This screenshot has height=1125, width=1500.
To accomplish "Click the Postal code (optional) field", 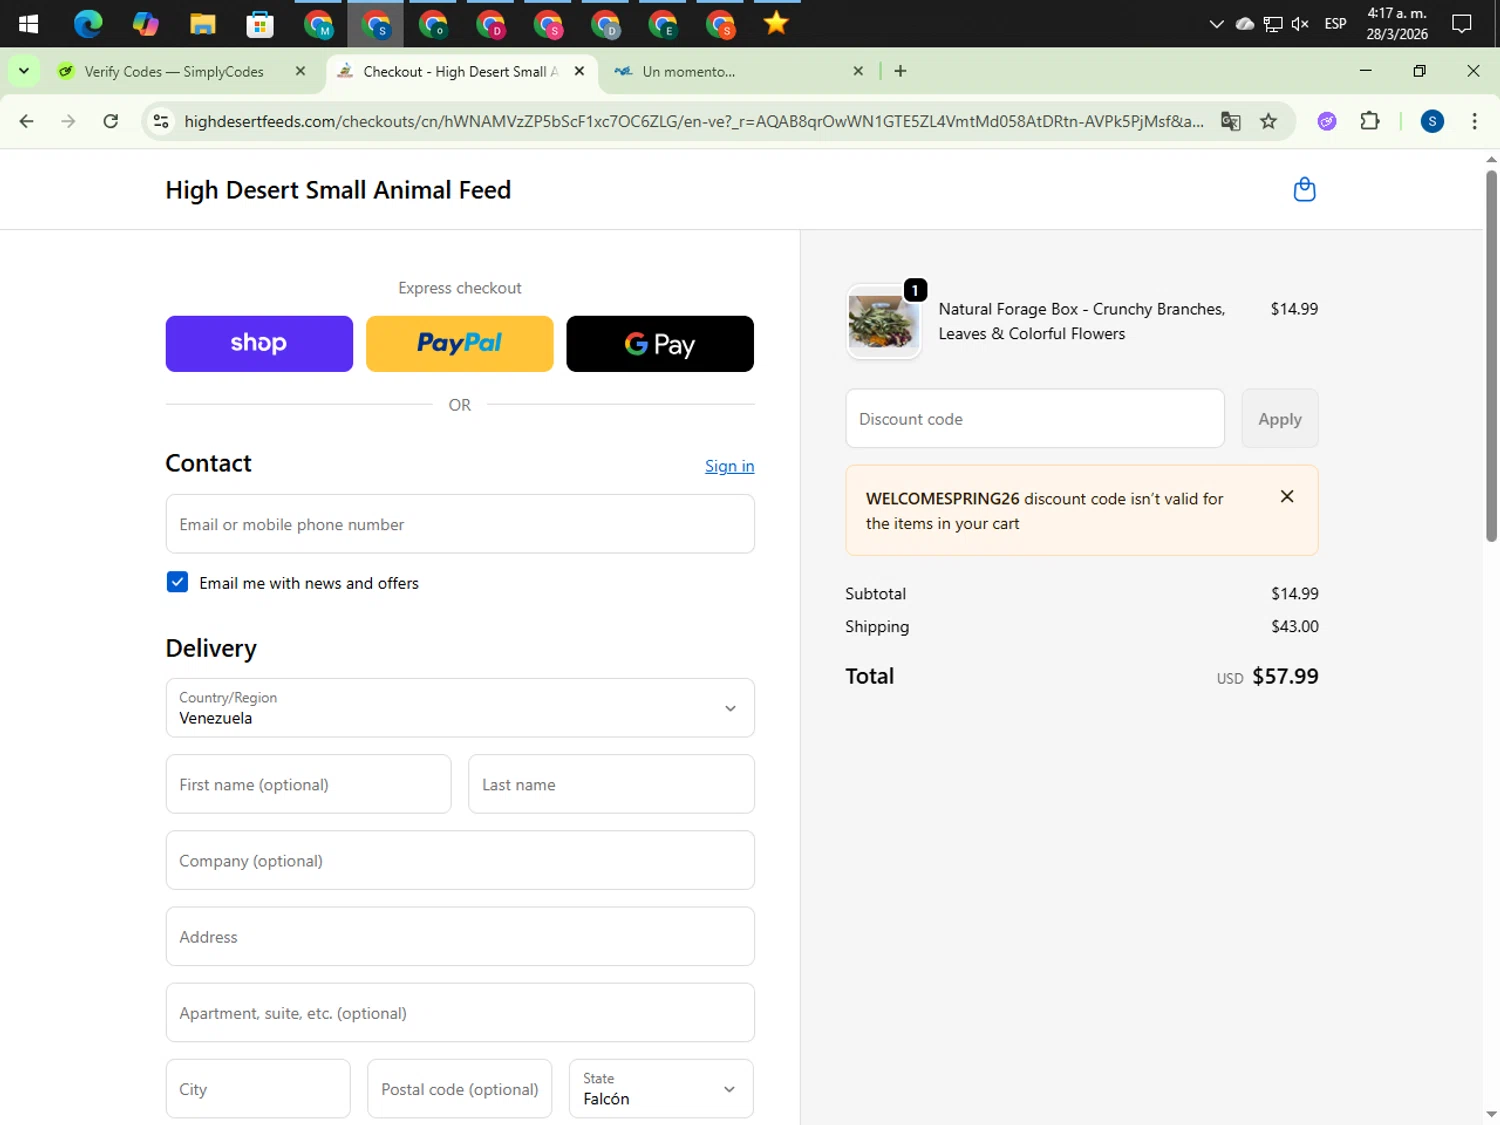I will pos(460,1089).
